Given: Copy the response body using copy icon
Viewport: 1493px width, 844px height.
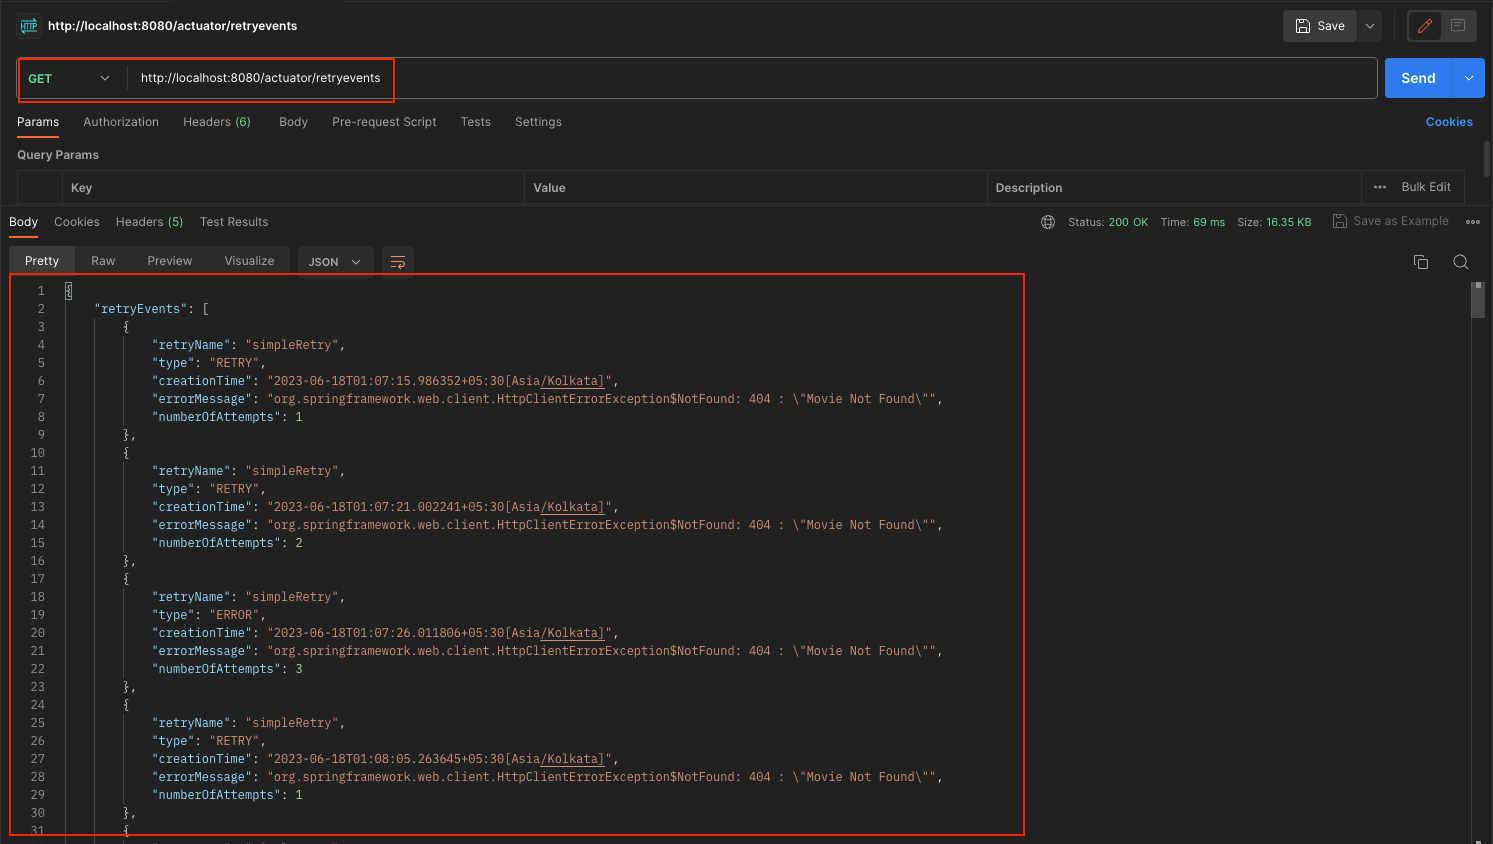Looking at the screenshot, I should [1421, 261].
